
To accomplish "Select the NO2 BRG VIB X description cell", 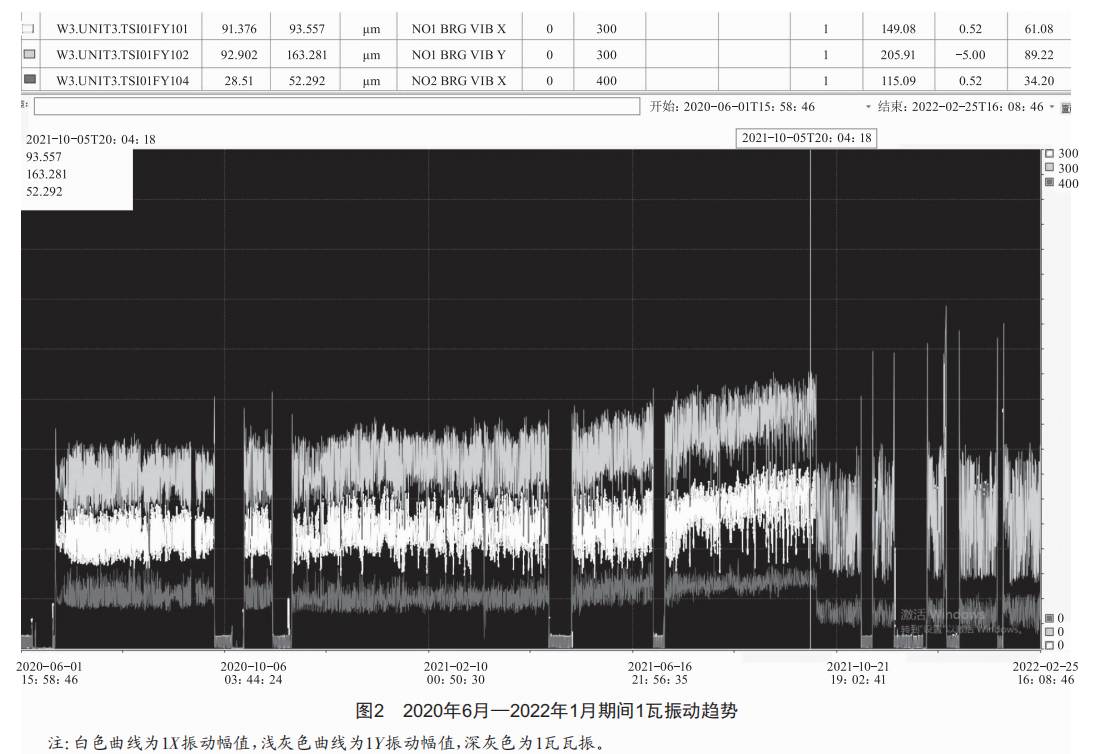I will click(458, 80).
